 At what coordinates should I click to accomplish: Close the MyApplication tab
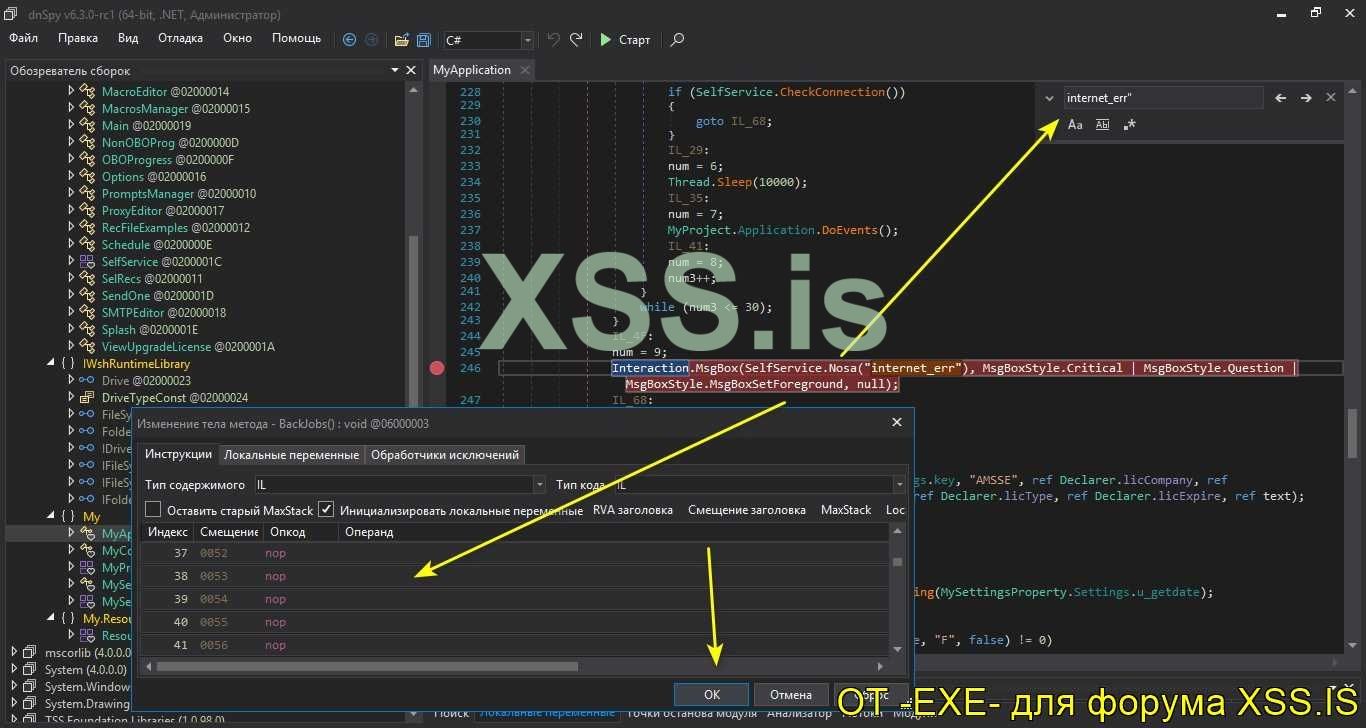point(523,70)
